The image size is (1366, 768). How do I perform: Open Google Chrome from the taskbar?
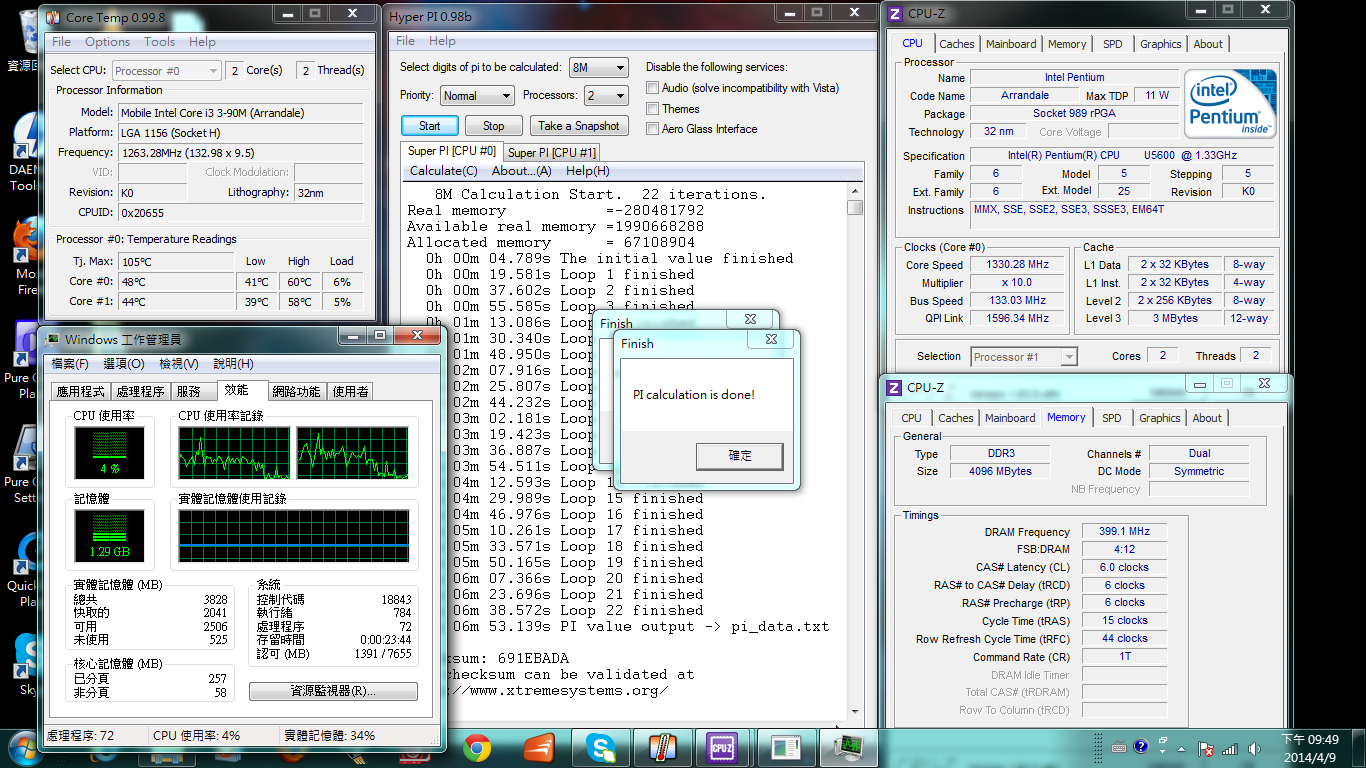click(x=477, y=747)
